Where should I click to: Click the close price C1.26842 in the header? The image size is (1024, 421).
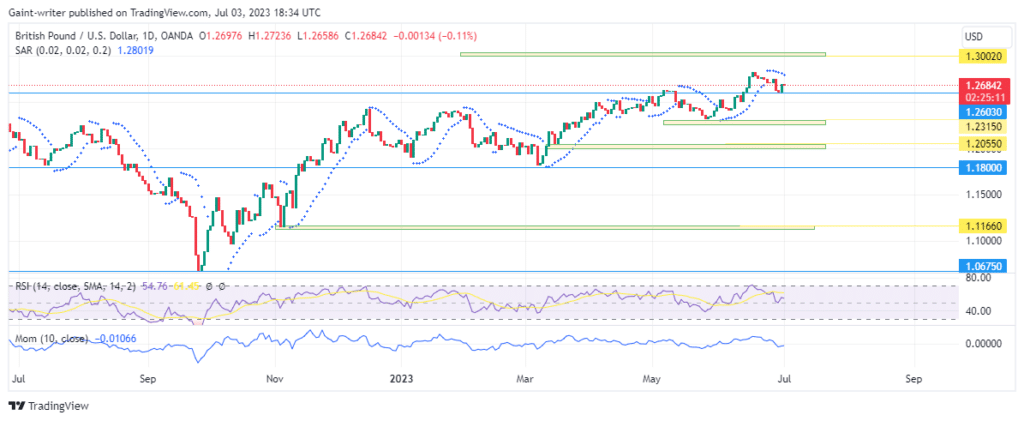[x=366, y=37]
